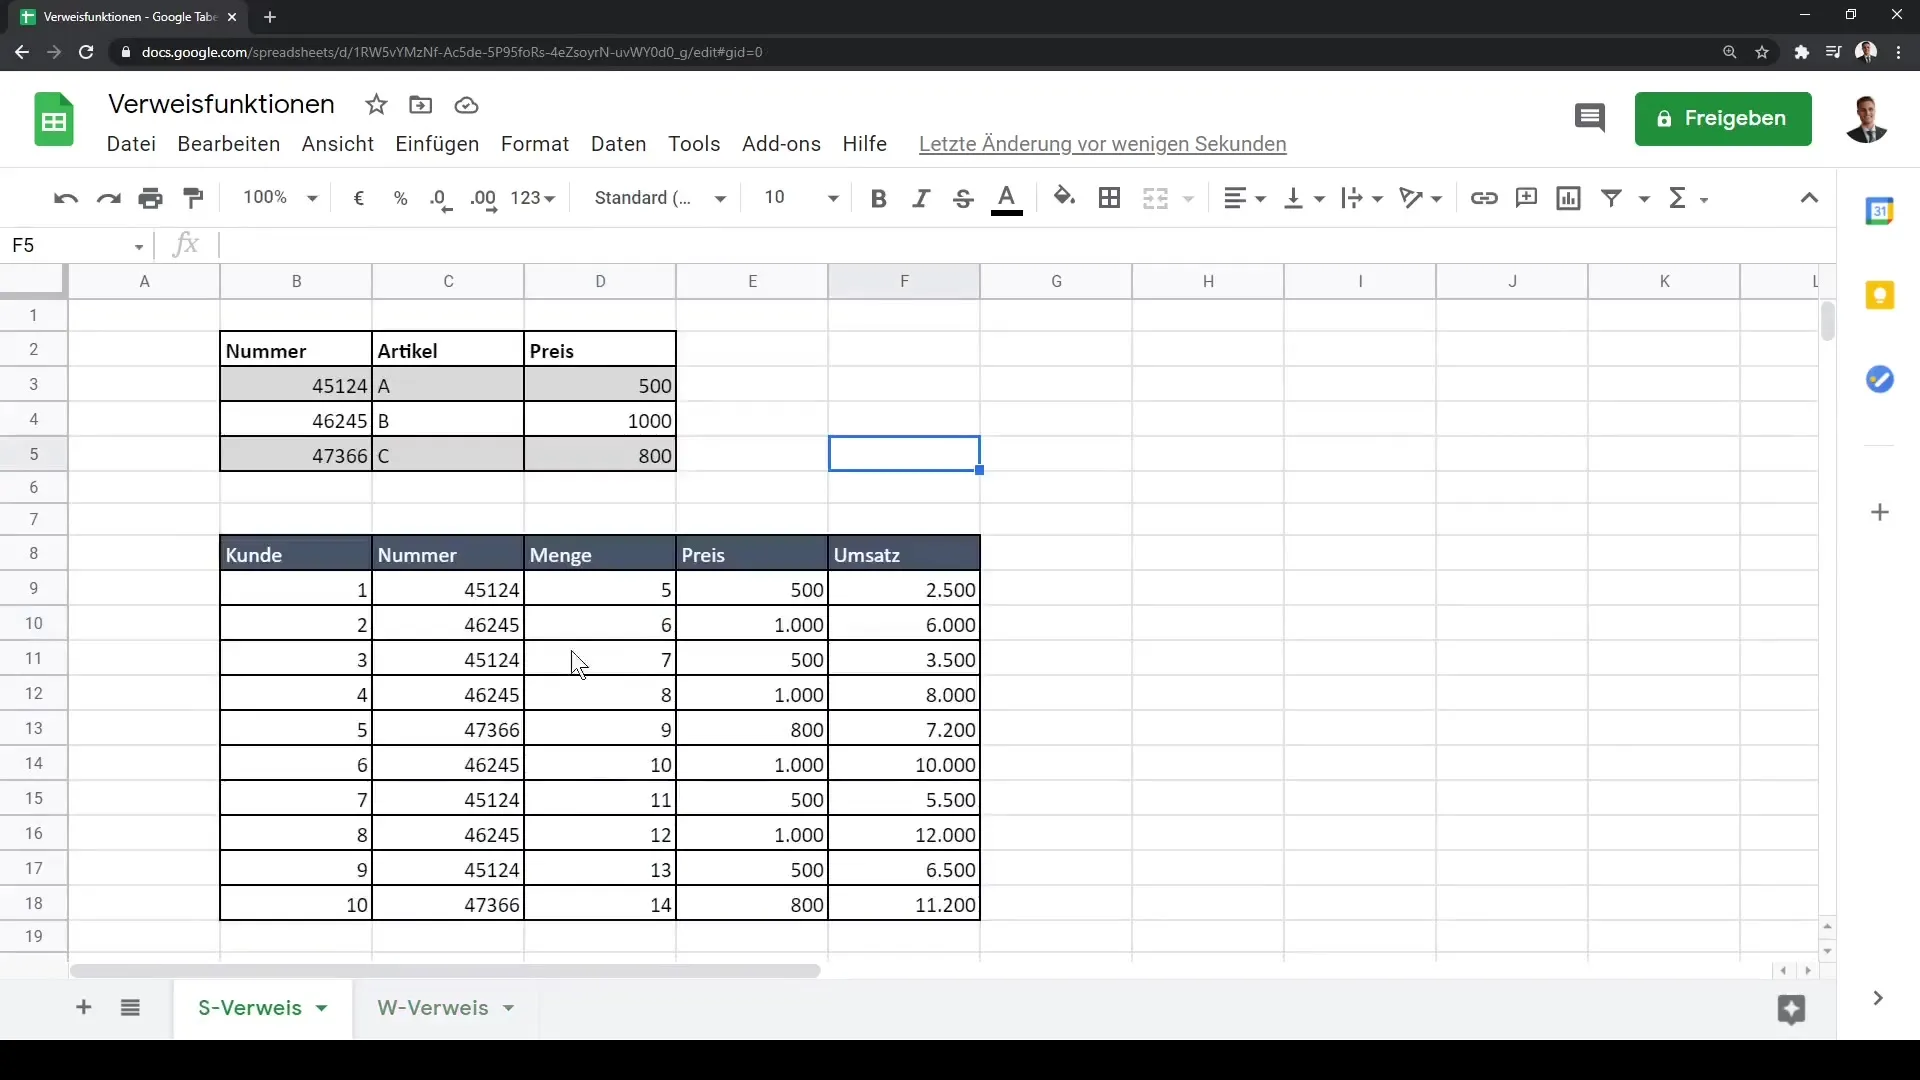View cloud save status icon
Screen dimensions: 1920x1080
466,105
